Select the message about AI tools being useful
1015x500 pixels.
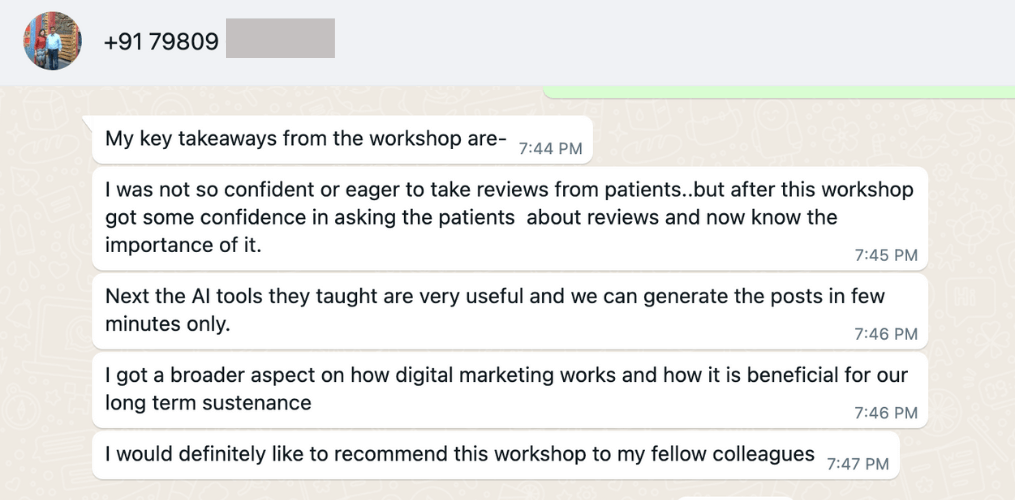[x=495, y=310]
